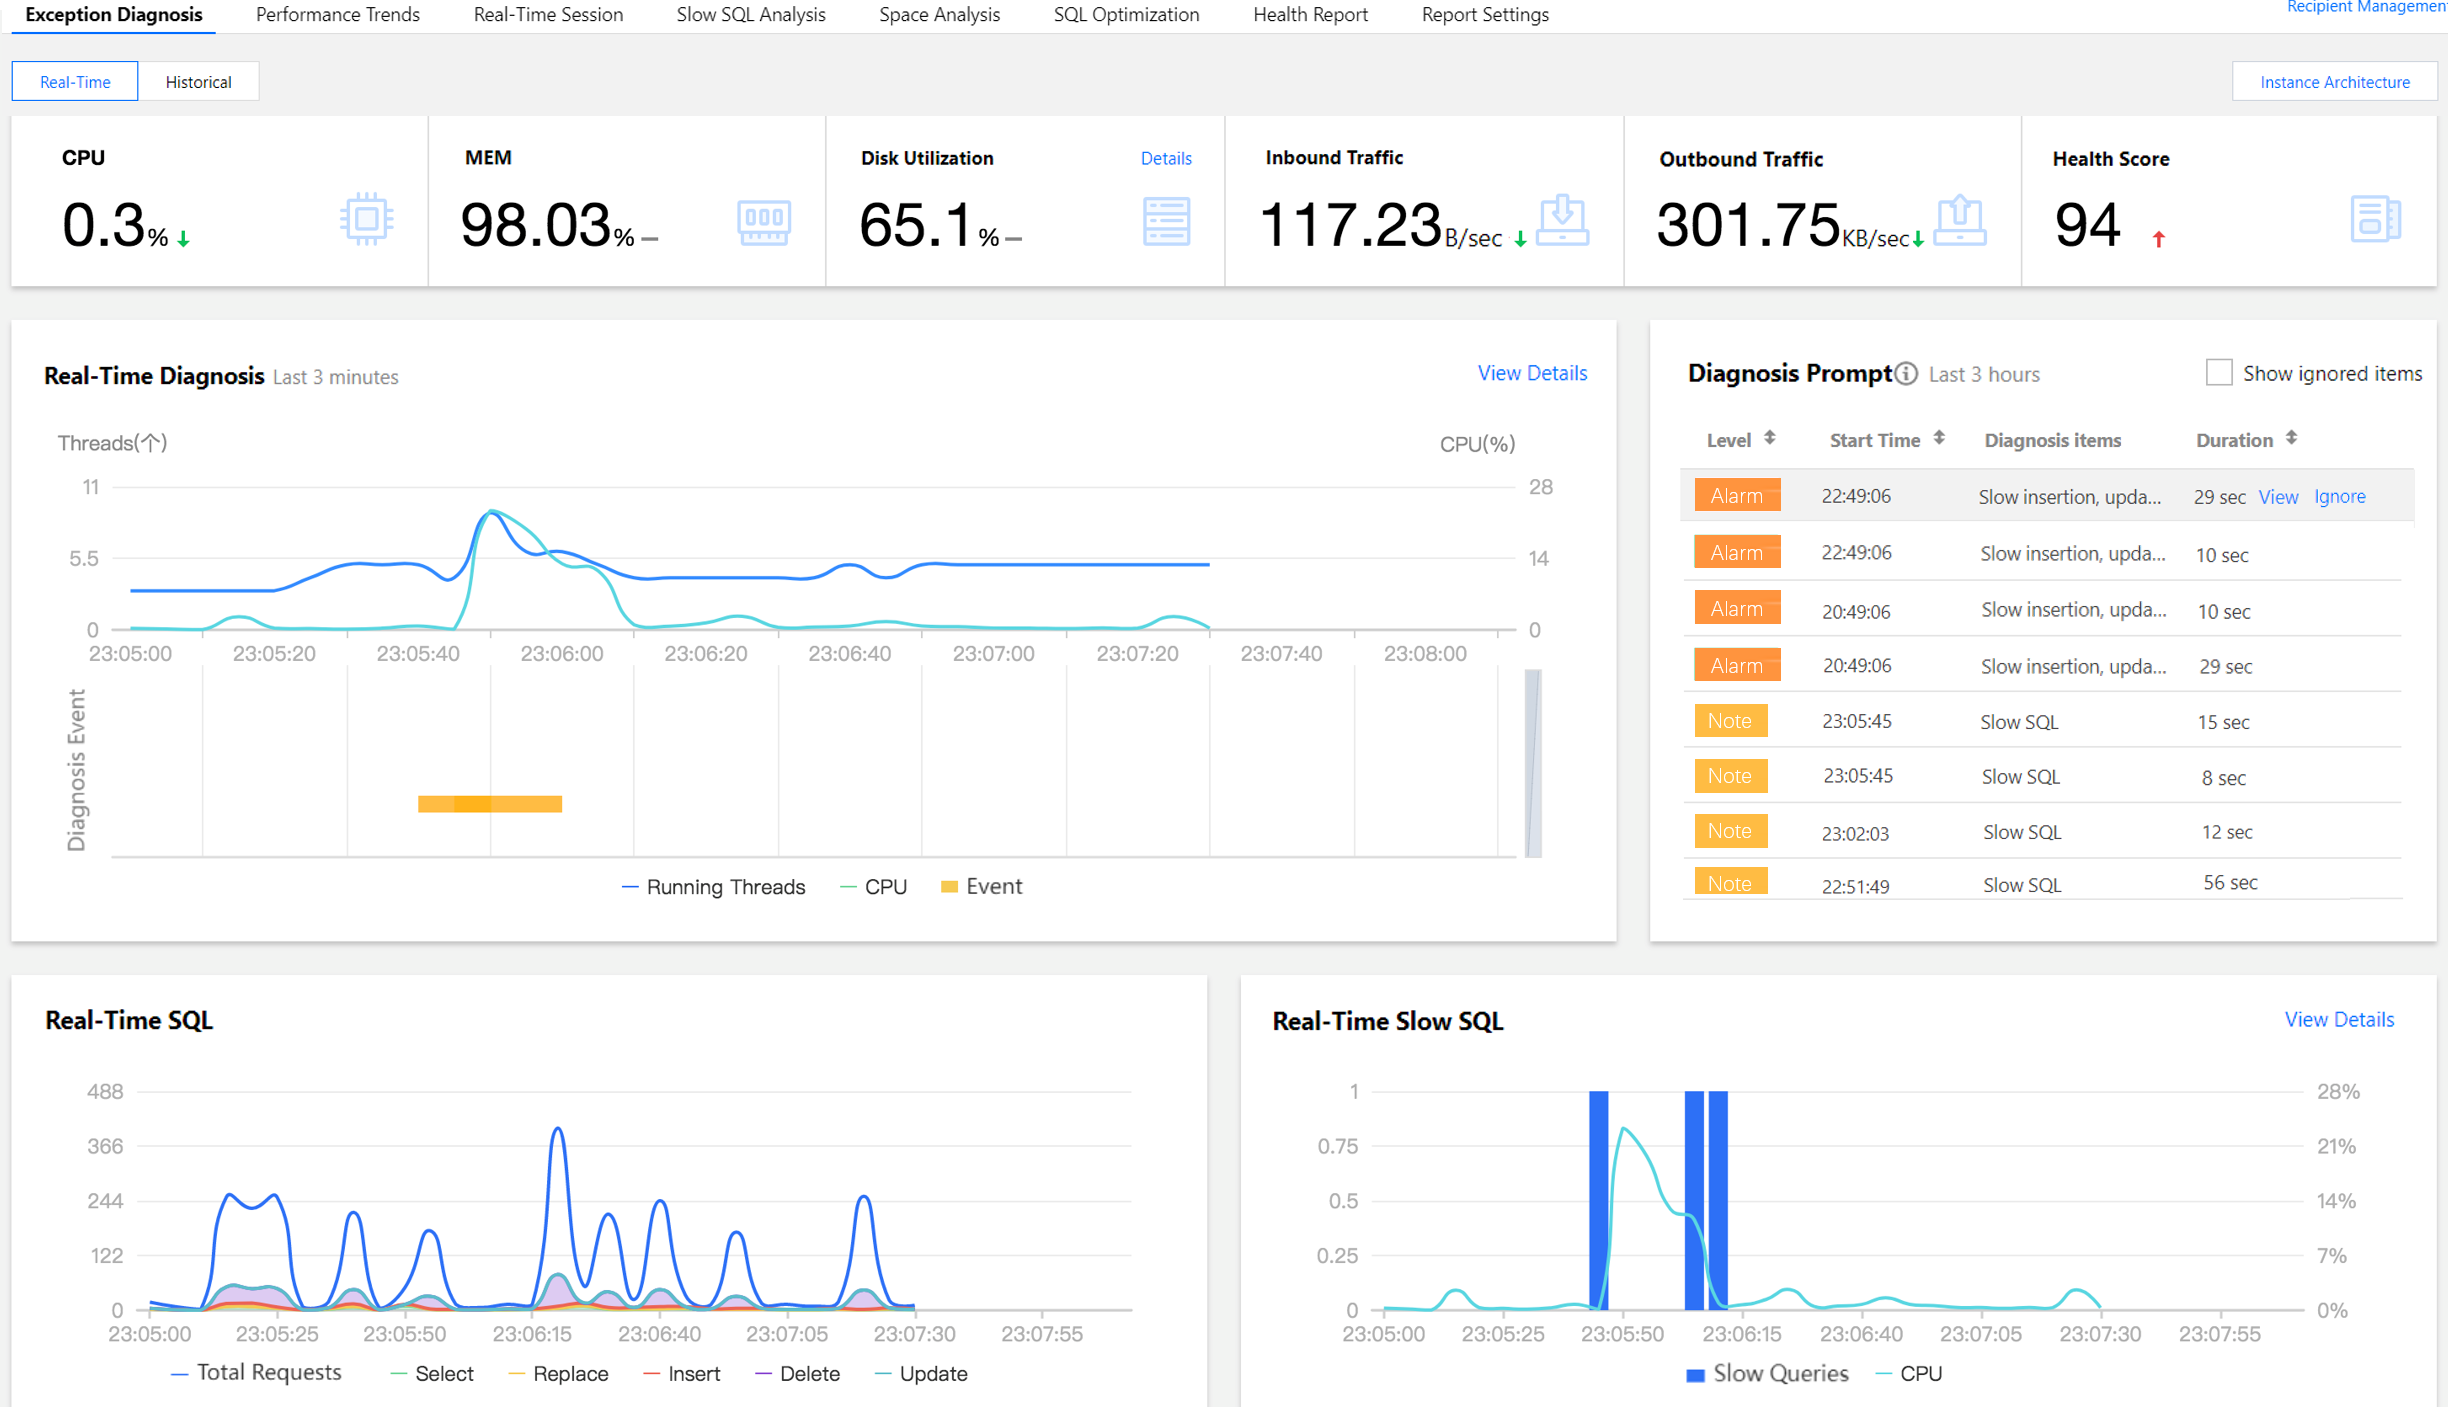The width and height of the screenshot is (2448, 1407).
Task: Click the Instance Architecture button
Action: coord(2334,82)
